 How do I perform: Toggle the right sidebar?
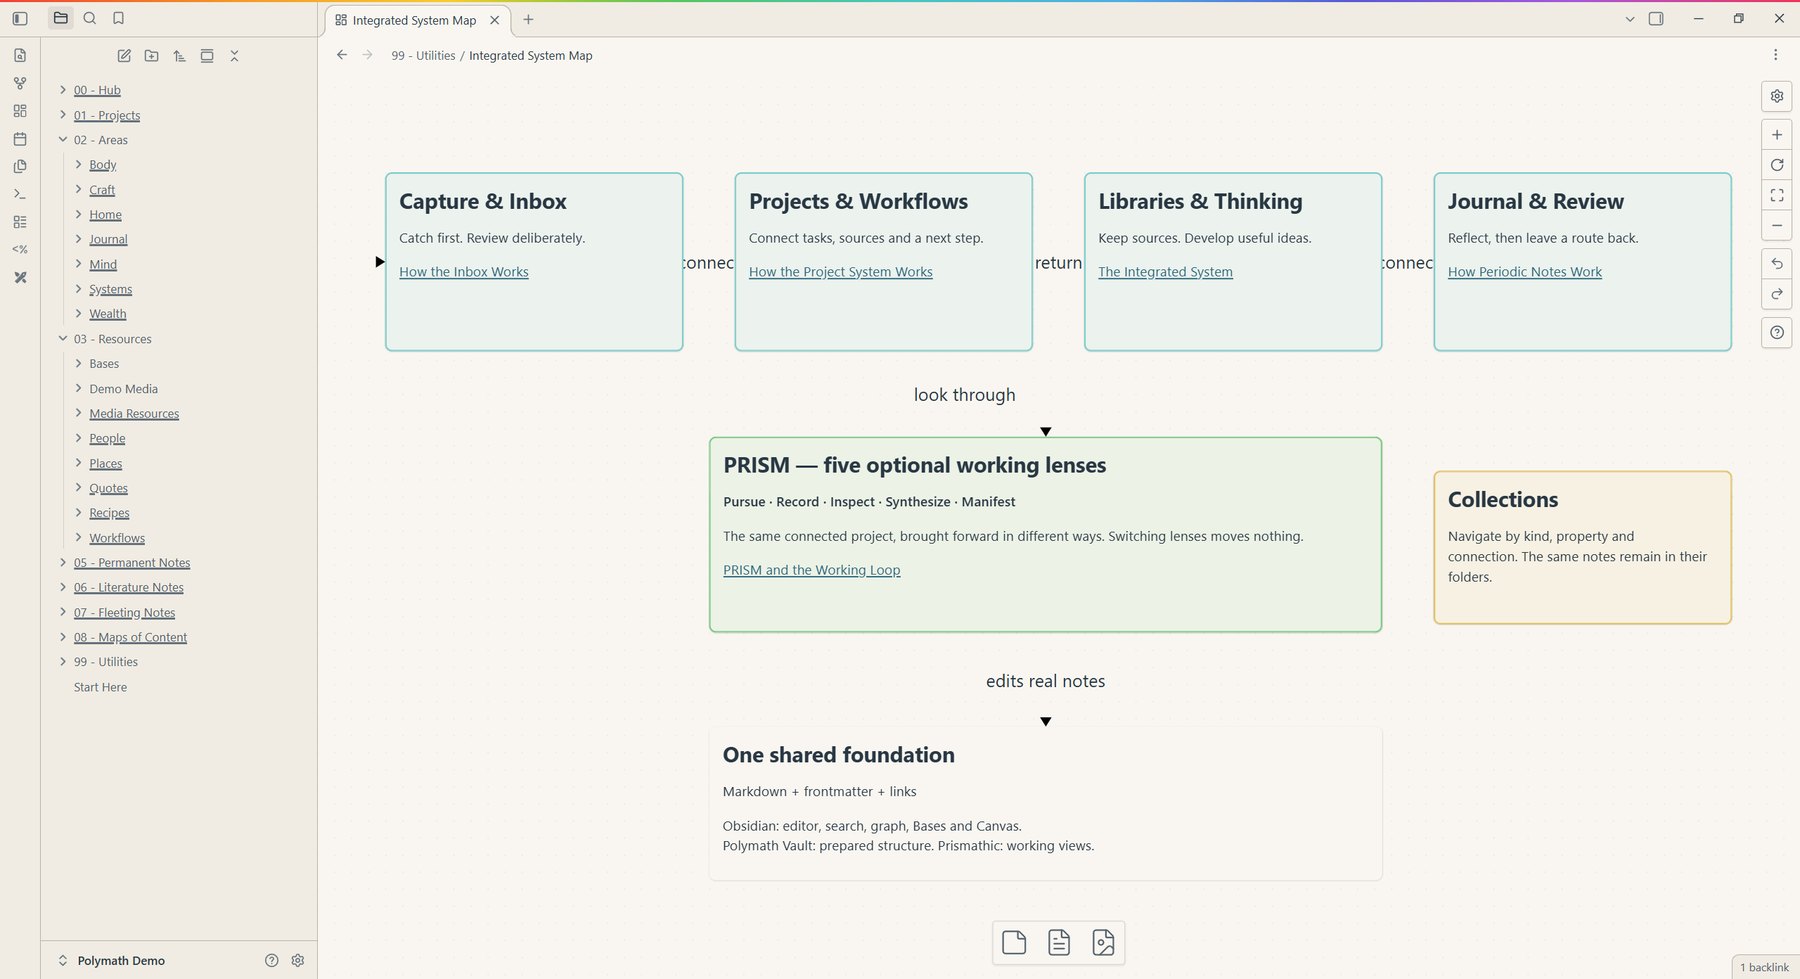click(x=1656, y=18)
